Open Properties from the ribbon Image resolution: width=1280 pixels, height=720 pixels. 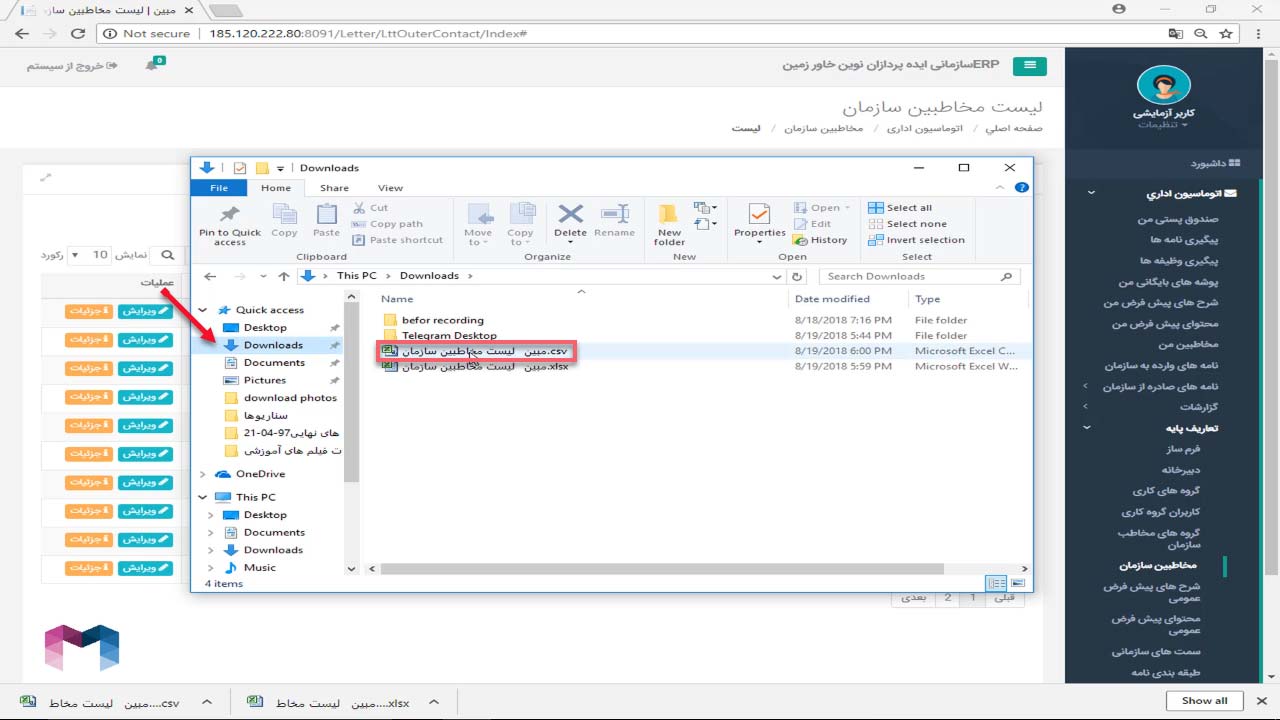tap(760, 222)
